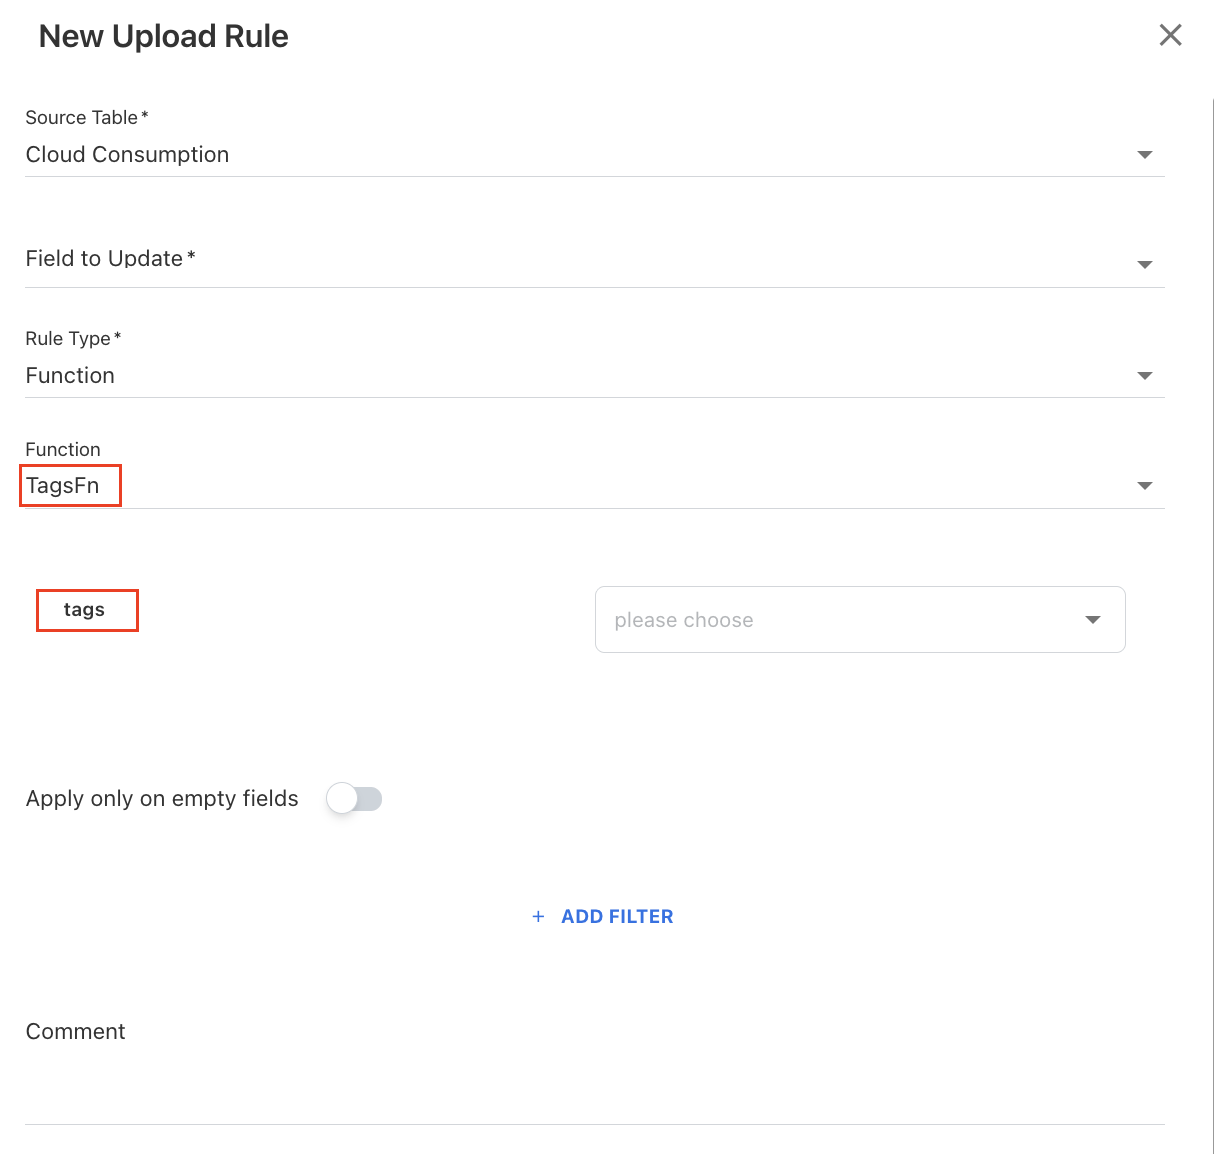Open the 'please choose' tags dropdown

(840, 620)
